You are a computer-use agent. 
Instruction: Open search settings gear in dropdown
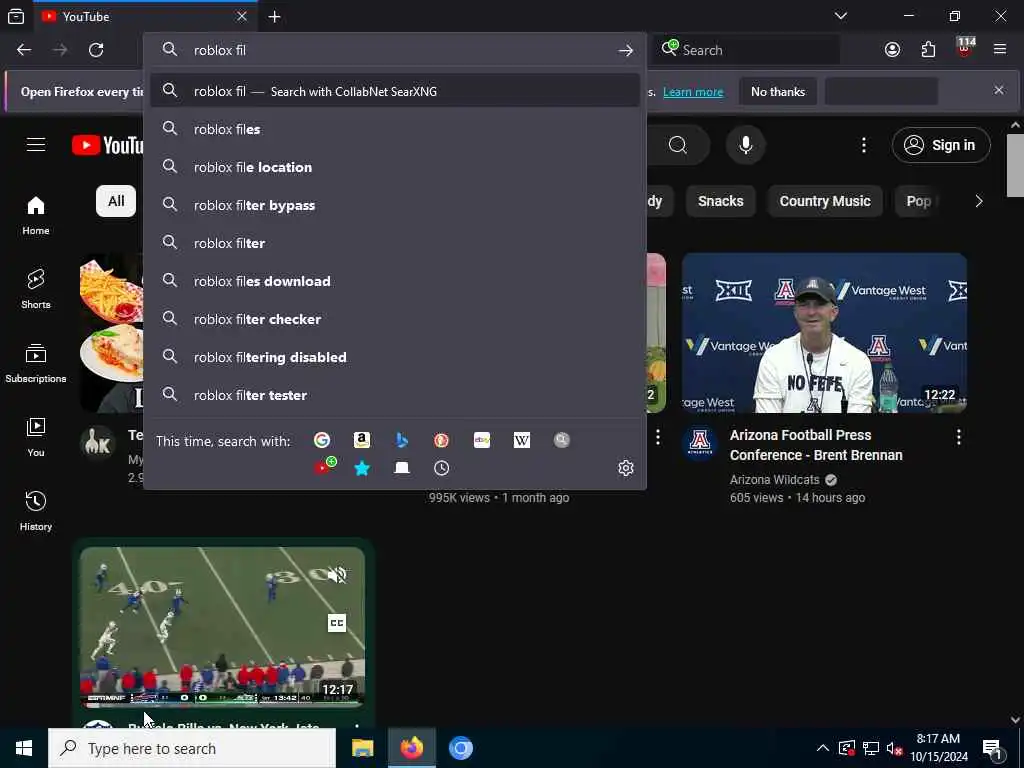click(626, 468)
